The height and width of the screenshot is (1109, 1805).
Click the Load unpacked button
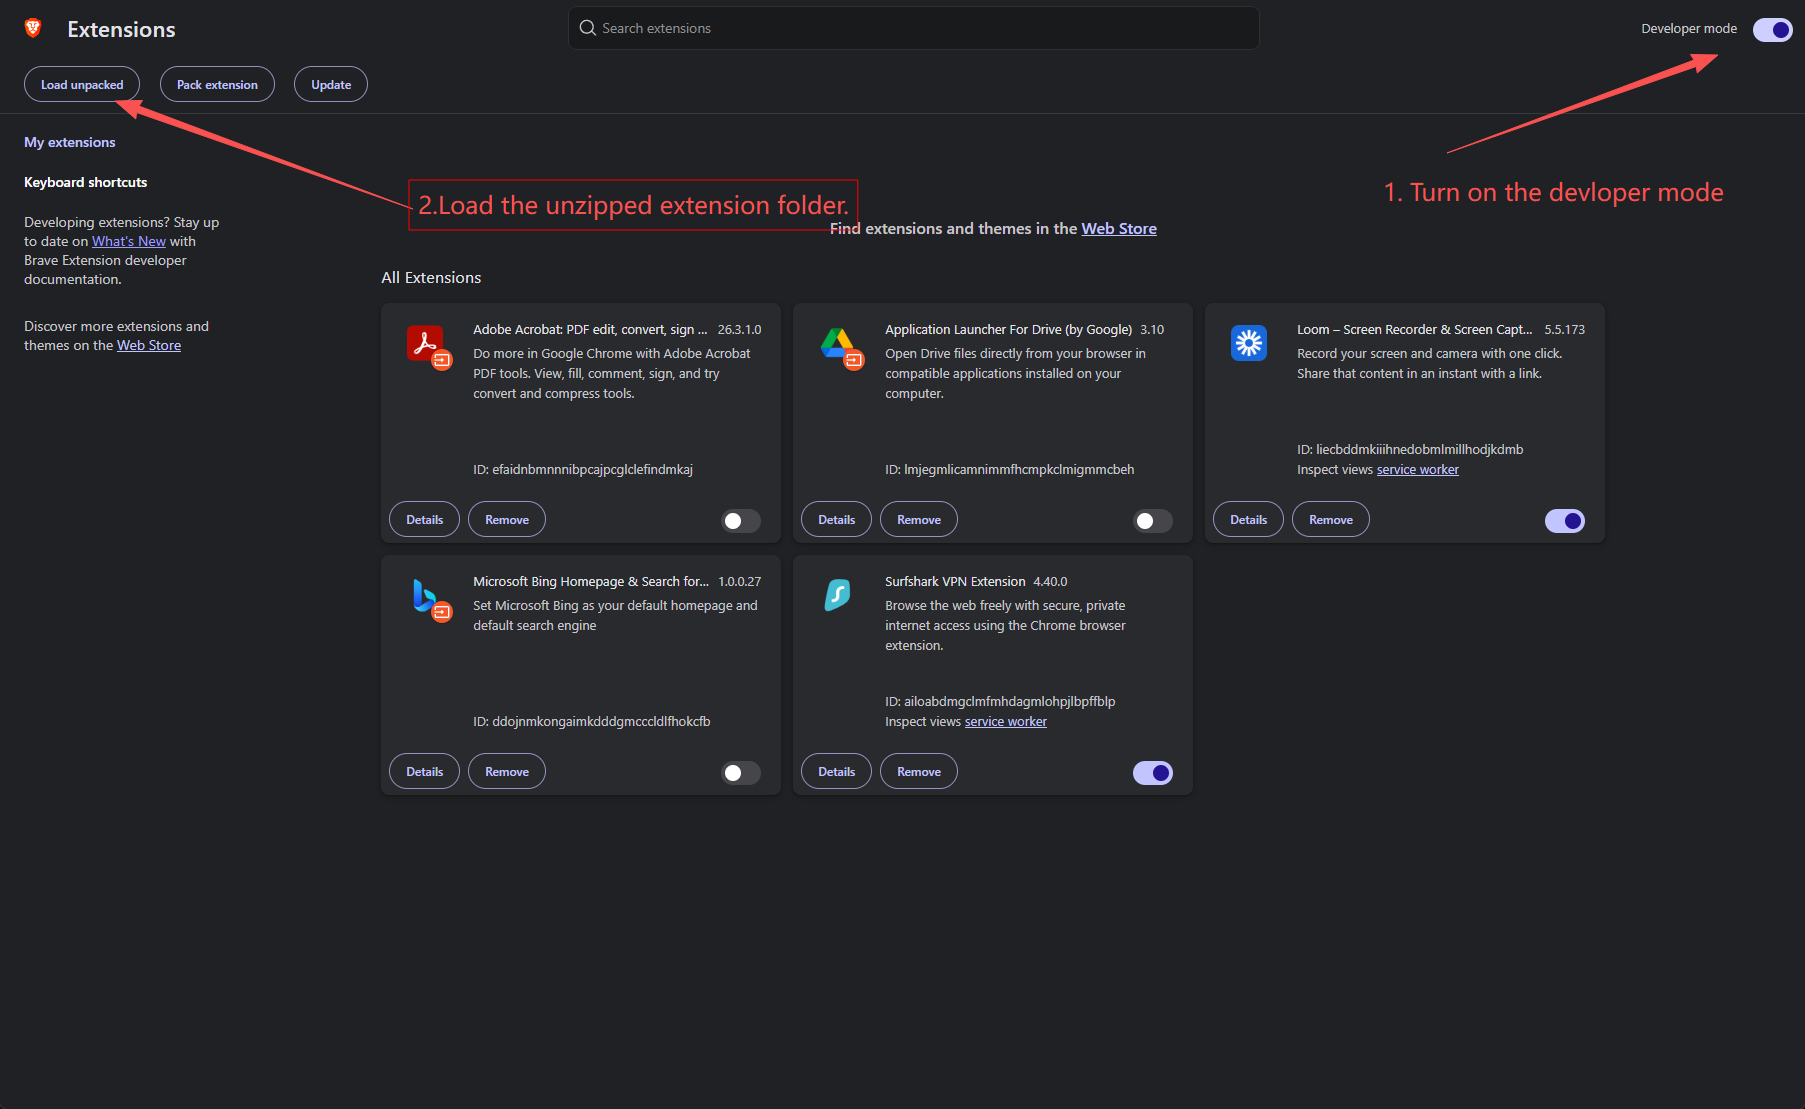[x=82, y=85]
